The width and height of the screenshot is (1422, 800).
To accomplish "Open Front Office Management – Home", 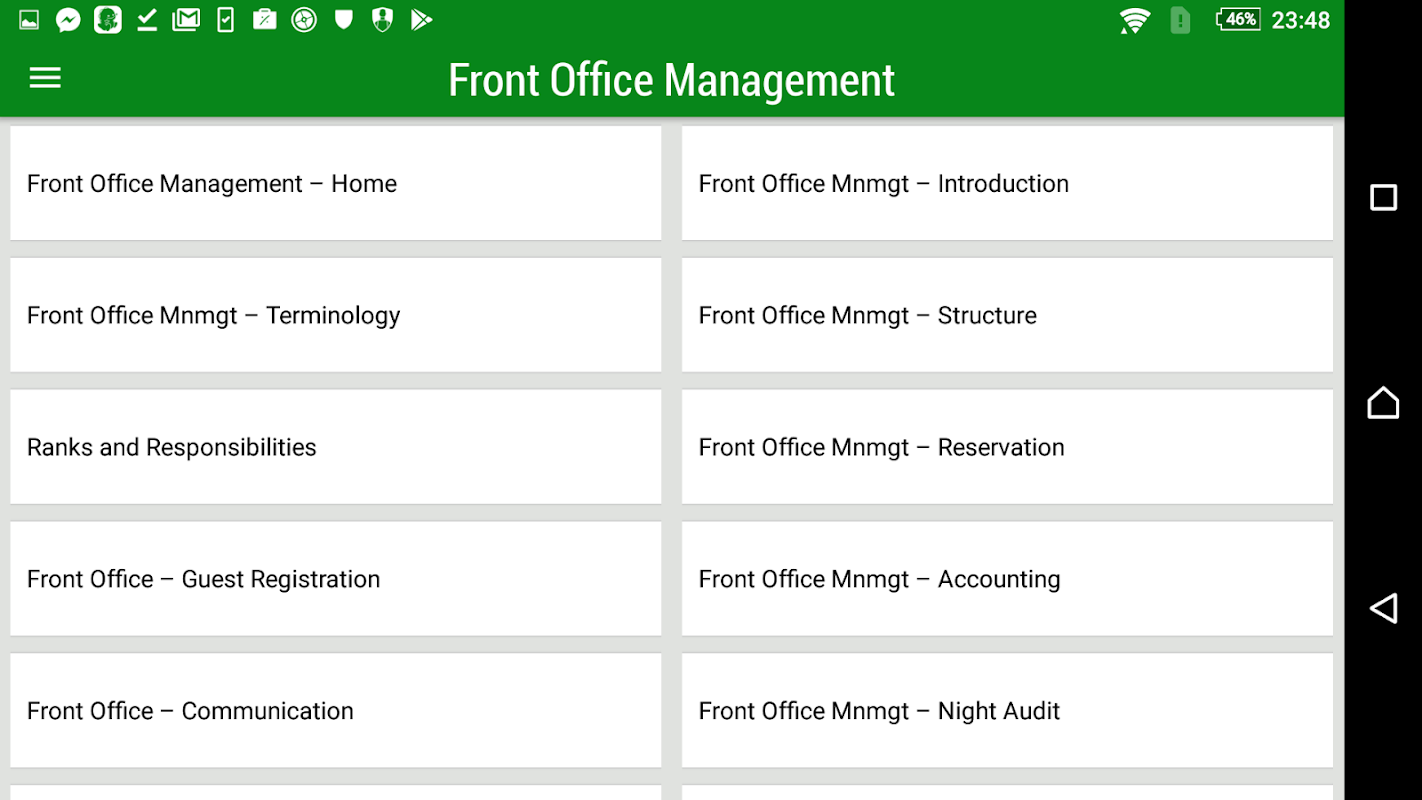I will (336, 183).
